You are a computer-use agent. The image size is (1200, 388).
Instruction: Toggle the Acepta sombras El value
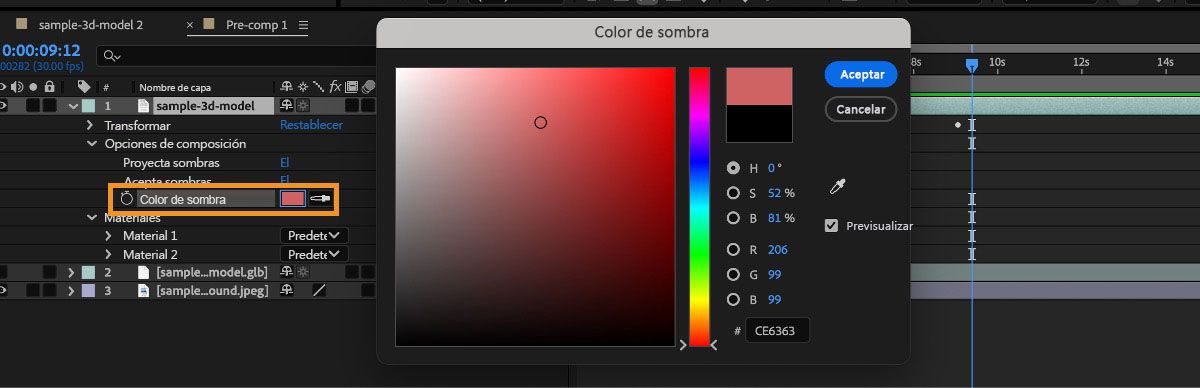pyautogui.click(x=285, y=180)
